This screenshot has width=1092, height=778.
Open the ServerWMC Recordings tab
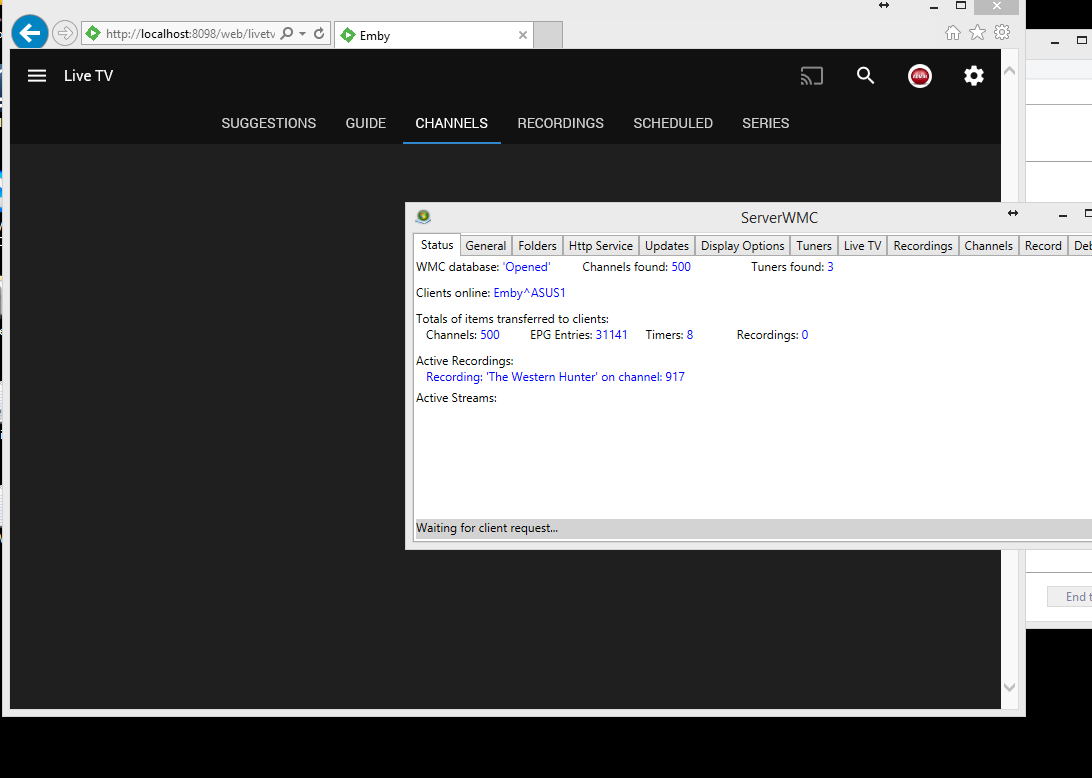coord(923,246)
